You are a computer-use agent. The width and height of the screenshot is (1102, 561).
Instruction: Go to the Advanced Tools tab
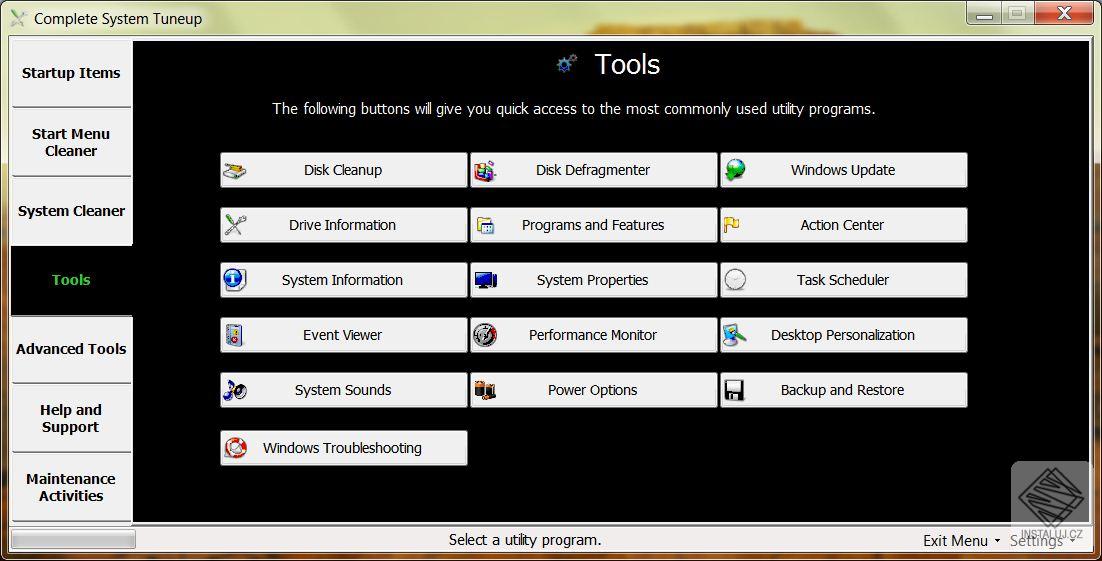click(71, 349)
